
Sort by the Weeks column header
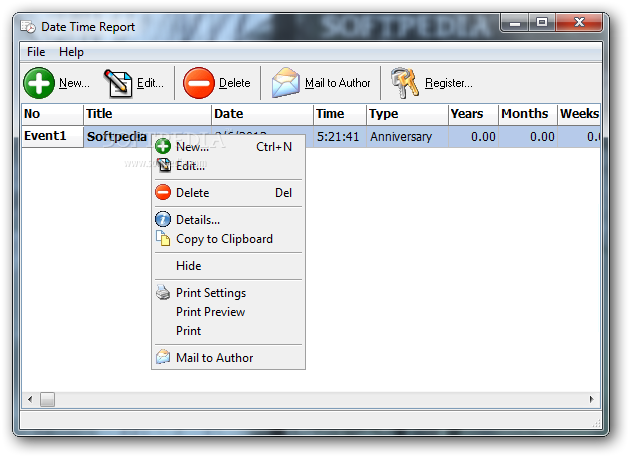click(x=579, y=114)
